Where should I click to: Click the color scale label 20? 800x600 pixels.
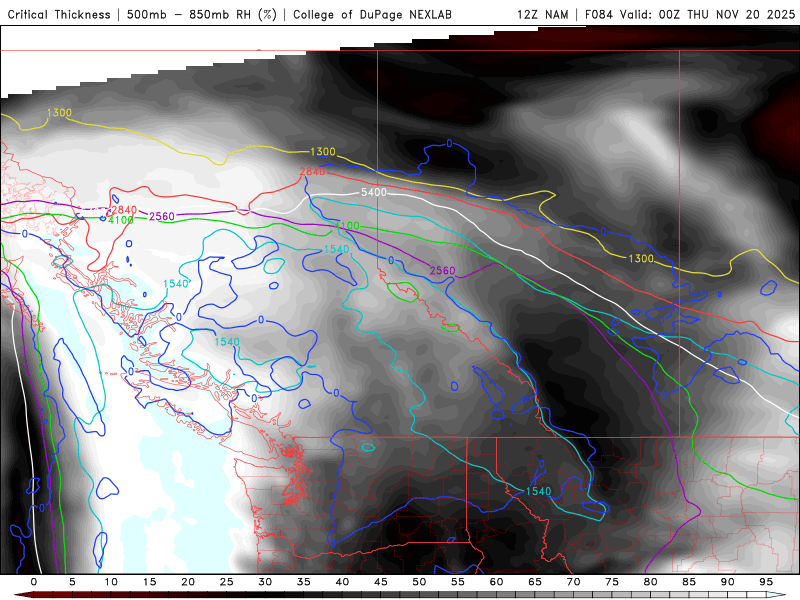click(188, 582)
